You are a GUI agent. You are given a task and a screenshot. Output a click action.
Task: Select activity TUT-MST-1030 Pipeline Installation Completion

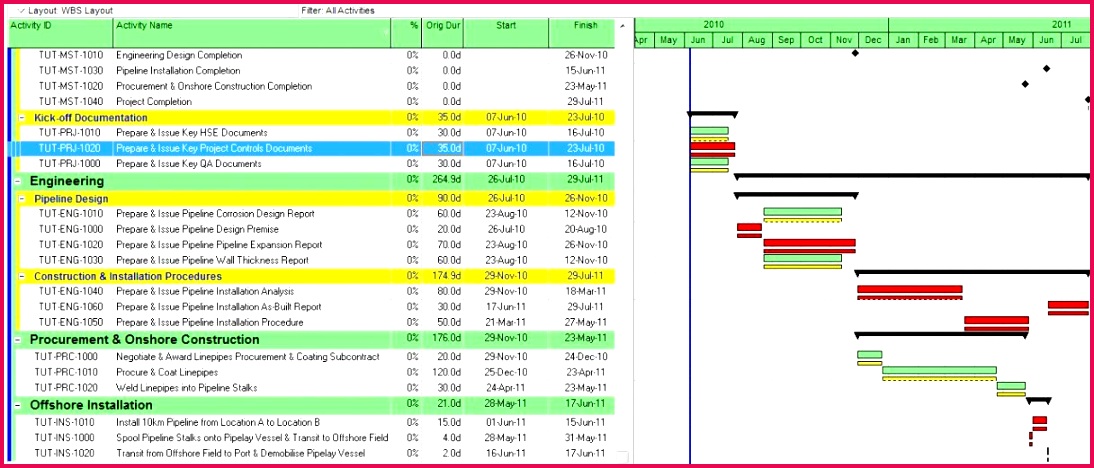[318, 70]
